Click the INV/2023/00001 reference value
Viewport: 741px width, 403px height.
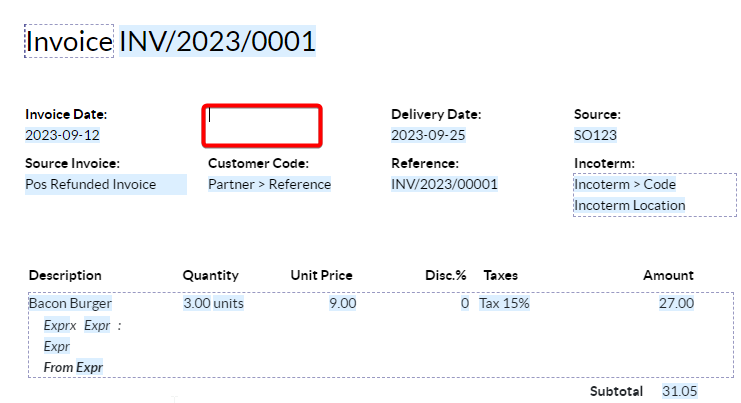click(444, 184)
